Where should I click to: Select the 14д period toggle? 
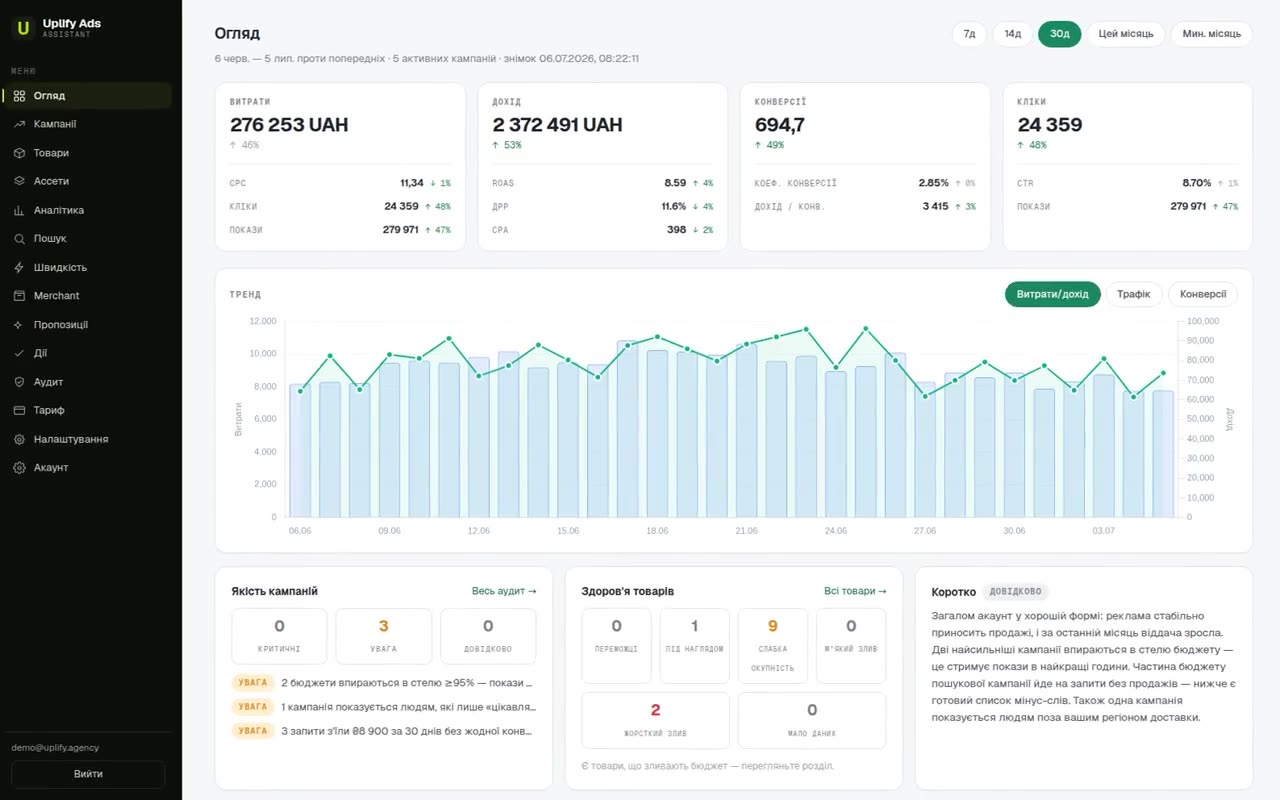1012,34
